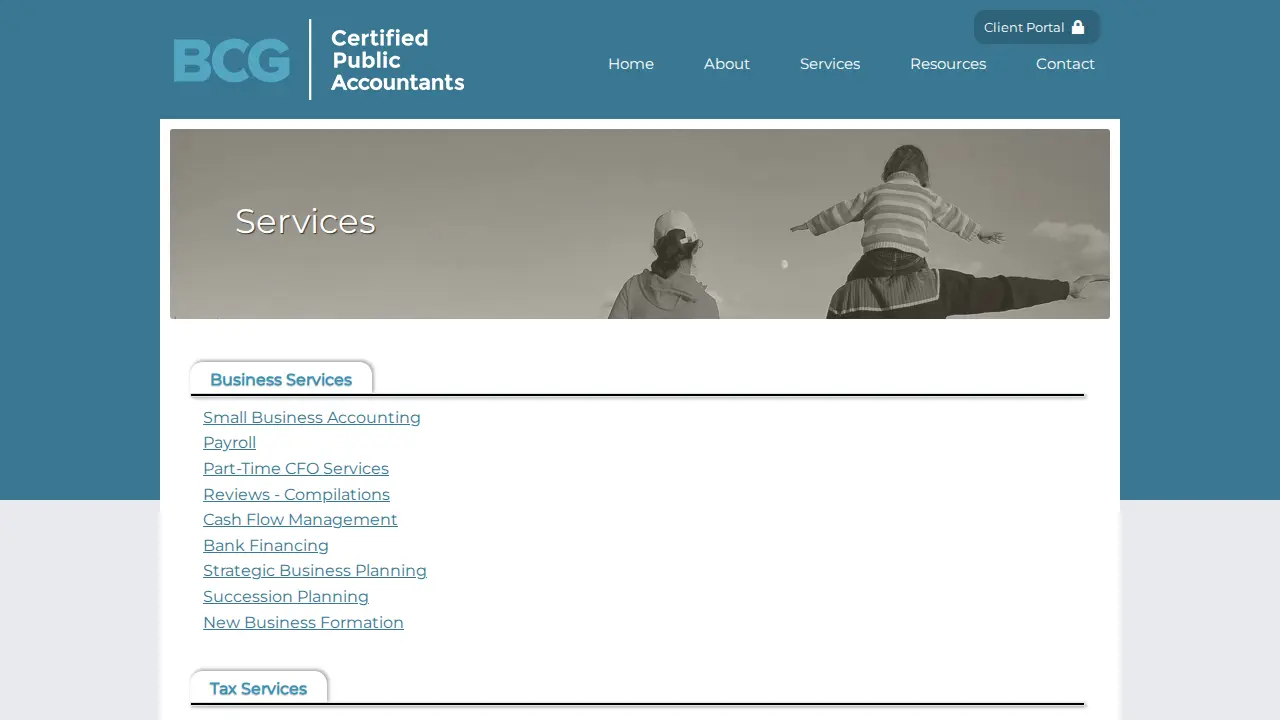Open the Client Portal button
The height and width of the screenshot is (720, 1280).
(x=1036, y=27)
